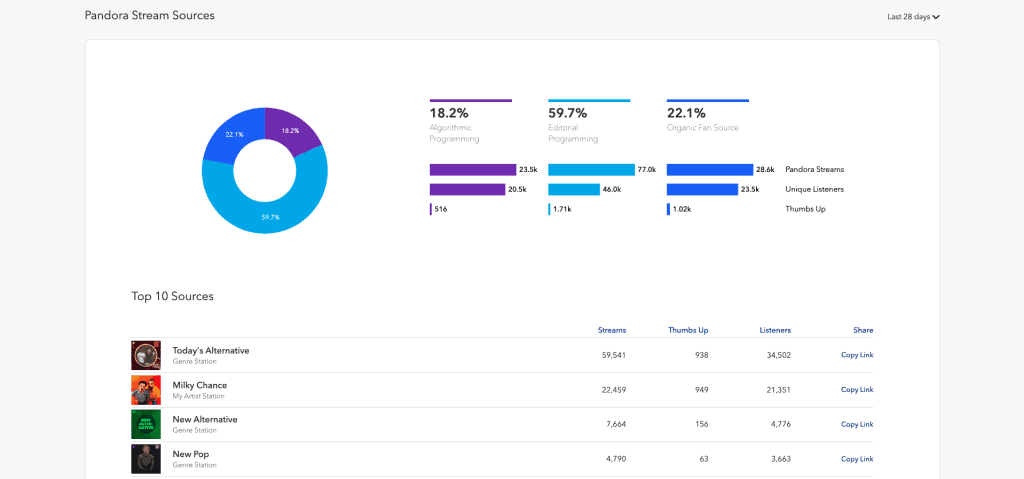Copy Link for New Alternative
The width and height of the screenshot is (1024, 479).
point(857,424)
